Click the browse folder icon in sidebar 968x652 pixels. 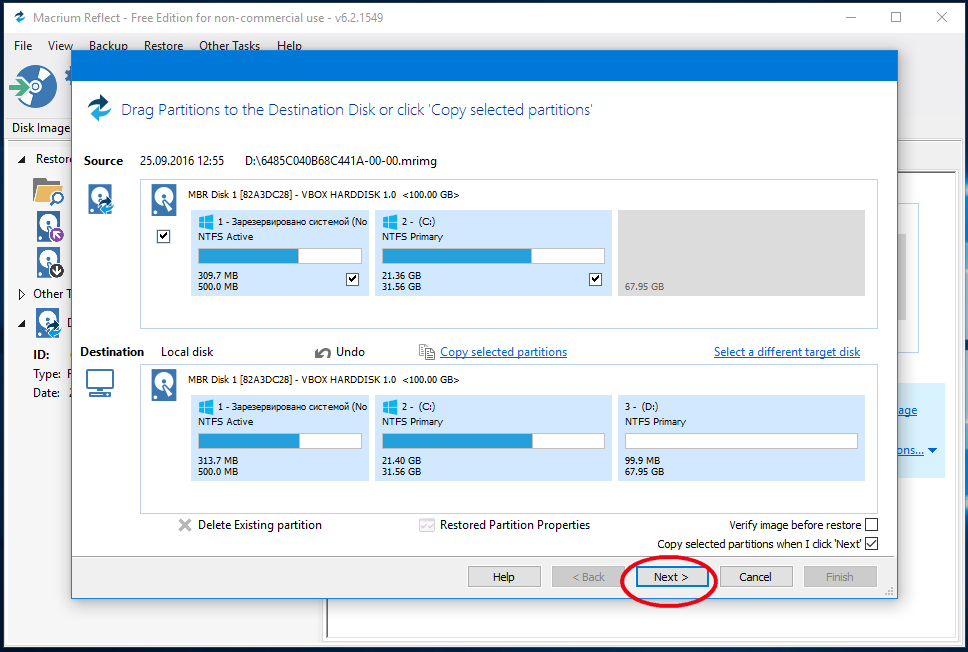pyautogui.click(x=48, y=191)
